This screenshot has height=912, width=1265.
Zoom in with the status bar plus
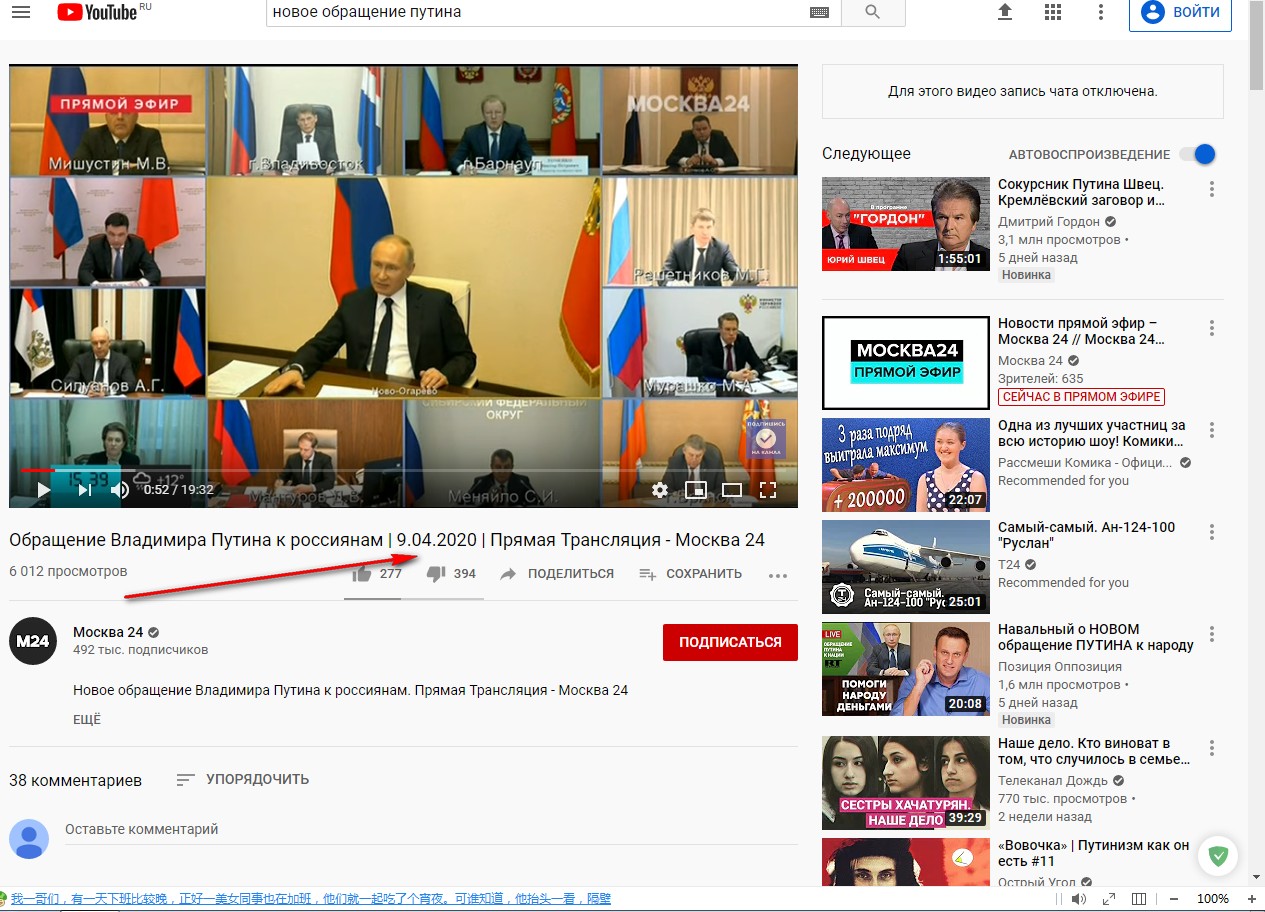[x=1251, y=899]
